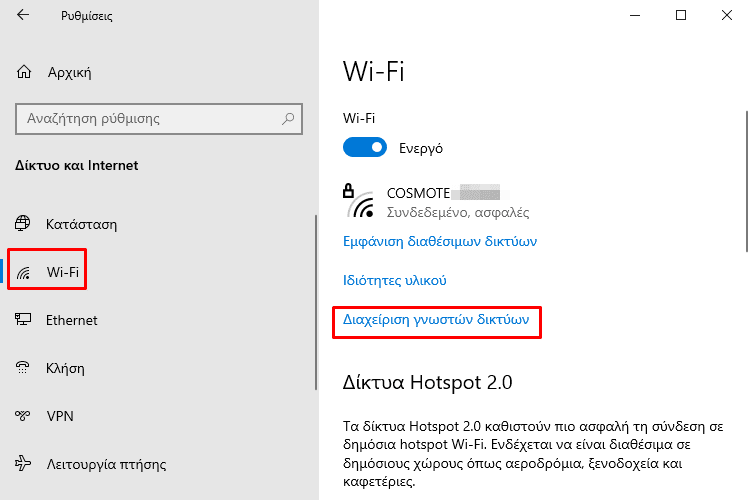Open Εμφάνιση διαθέσιμων δικτύων link
This screenshot has width=750, height=500.
pos(440,241)
